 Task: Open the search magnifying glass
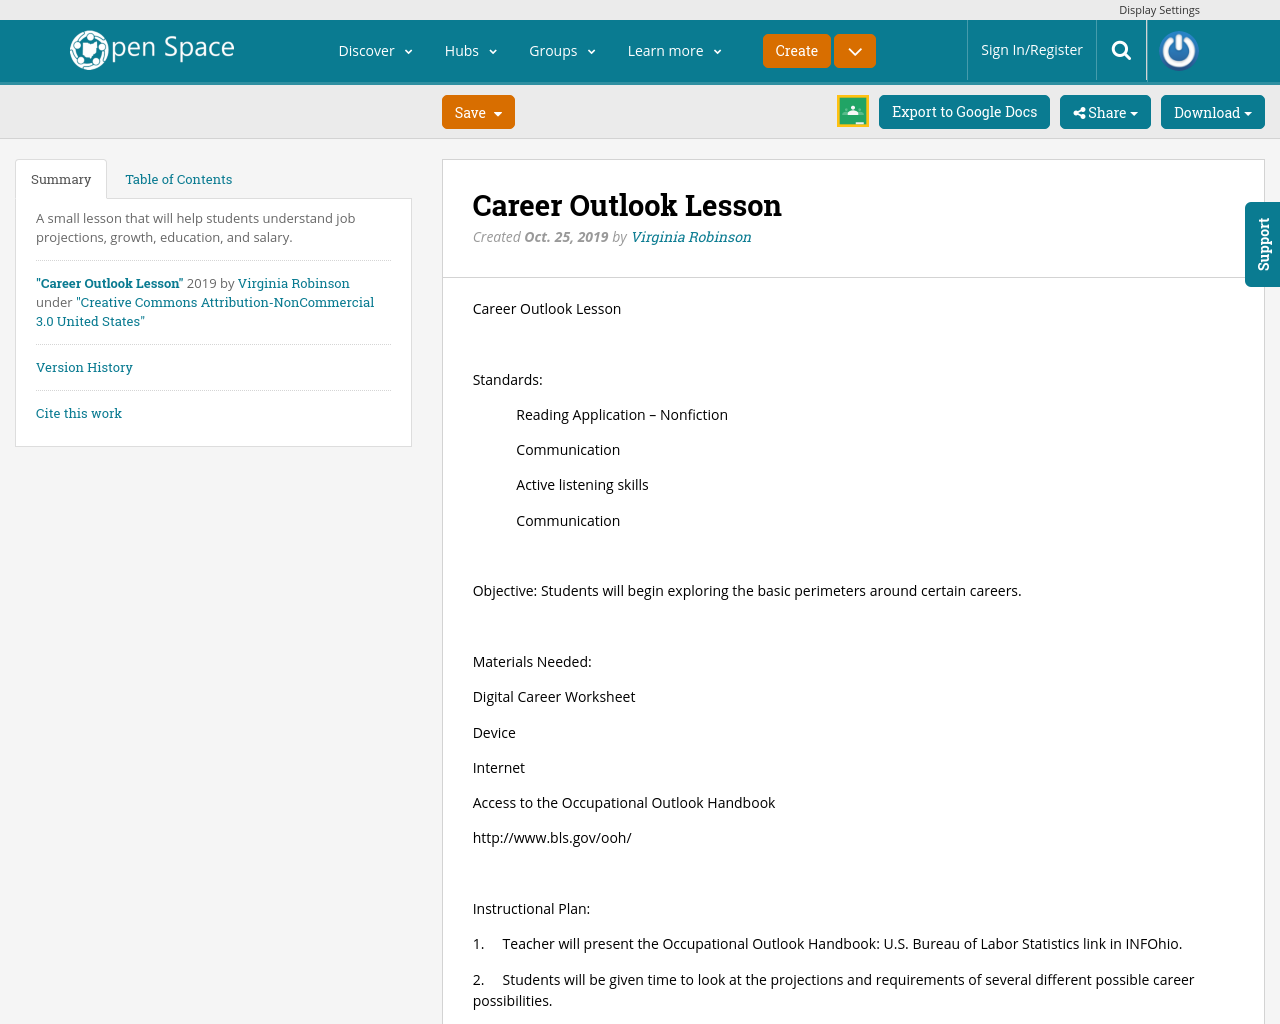pos(1120,49)
